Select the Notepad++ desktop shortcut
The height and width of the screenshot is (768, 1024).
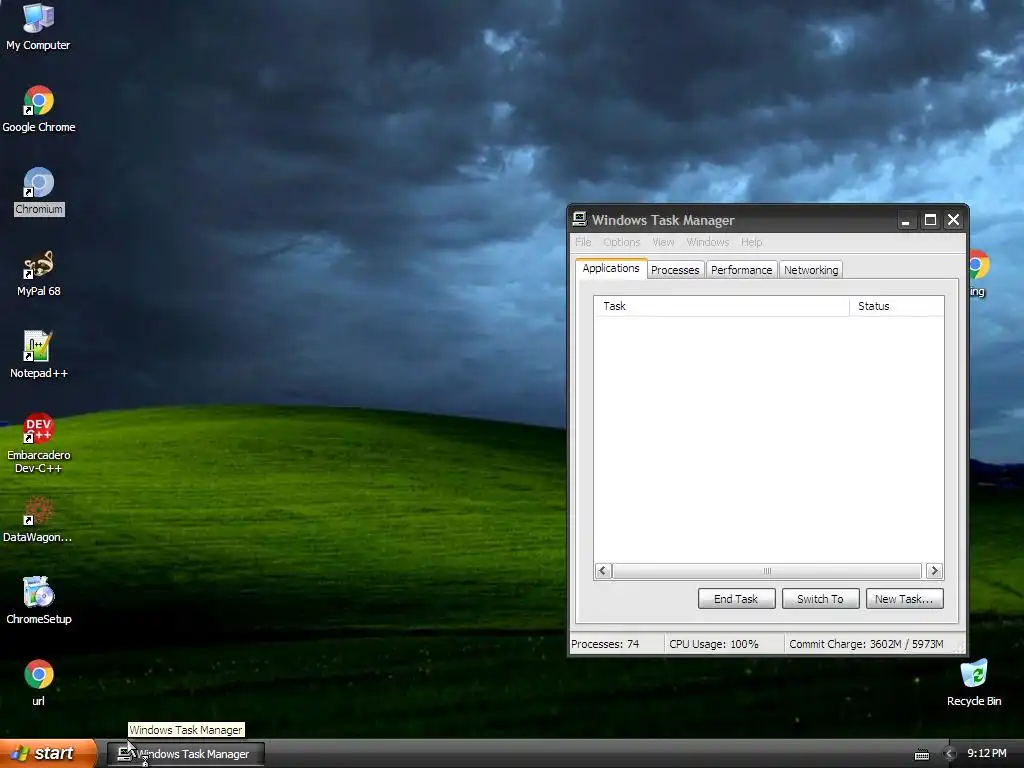coord(39,355)
